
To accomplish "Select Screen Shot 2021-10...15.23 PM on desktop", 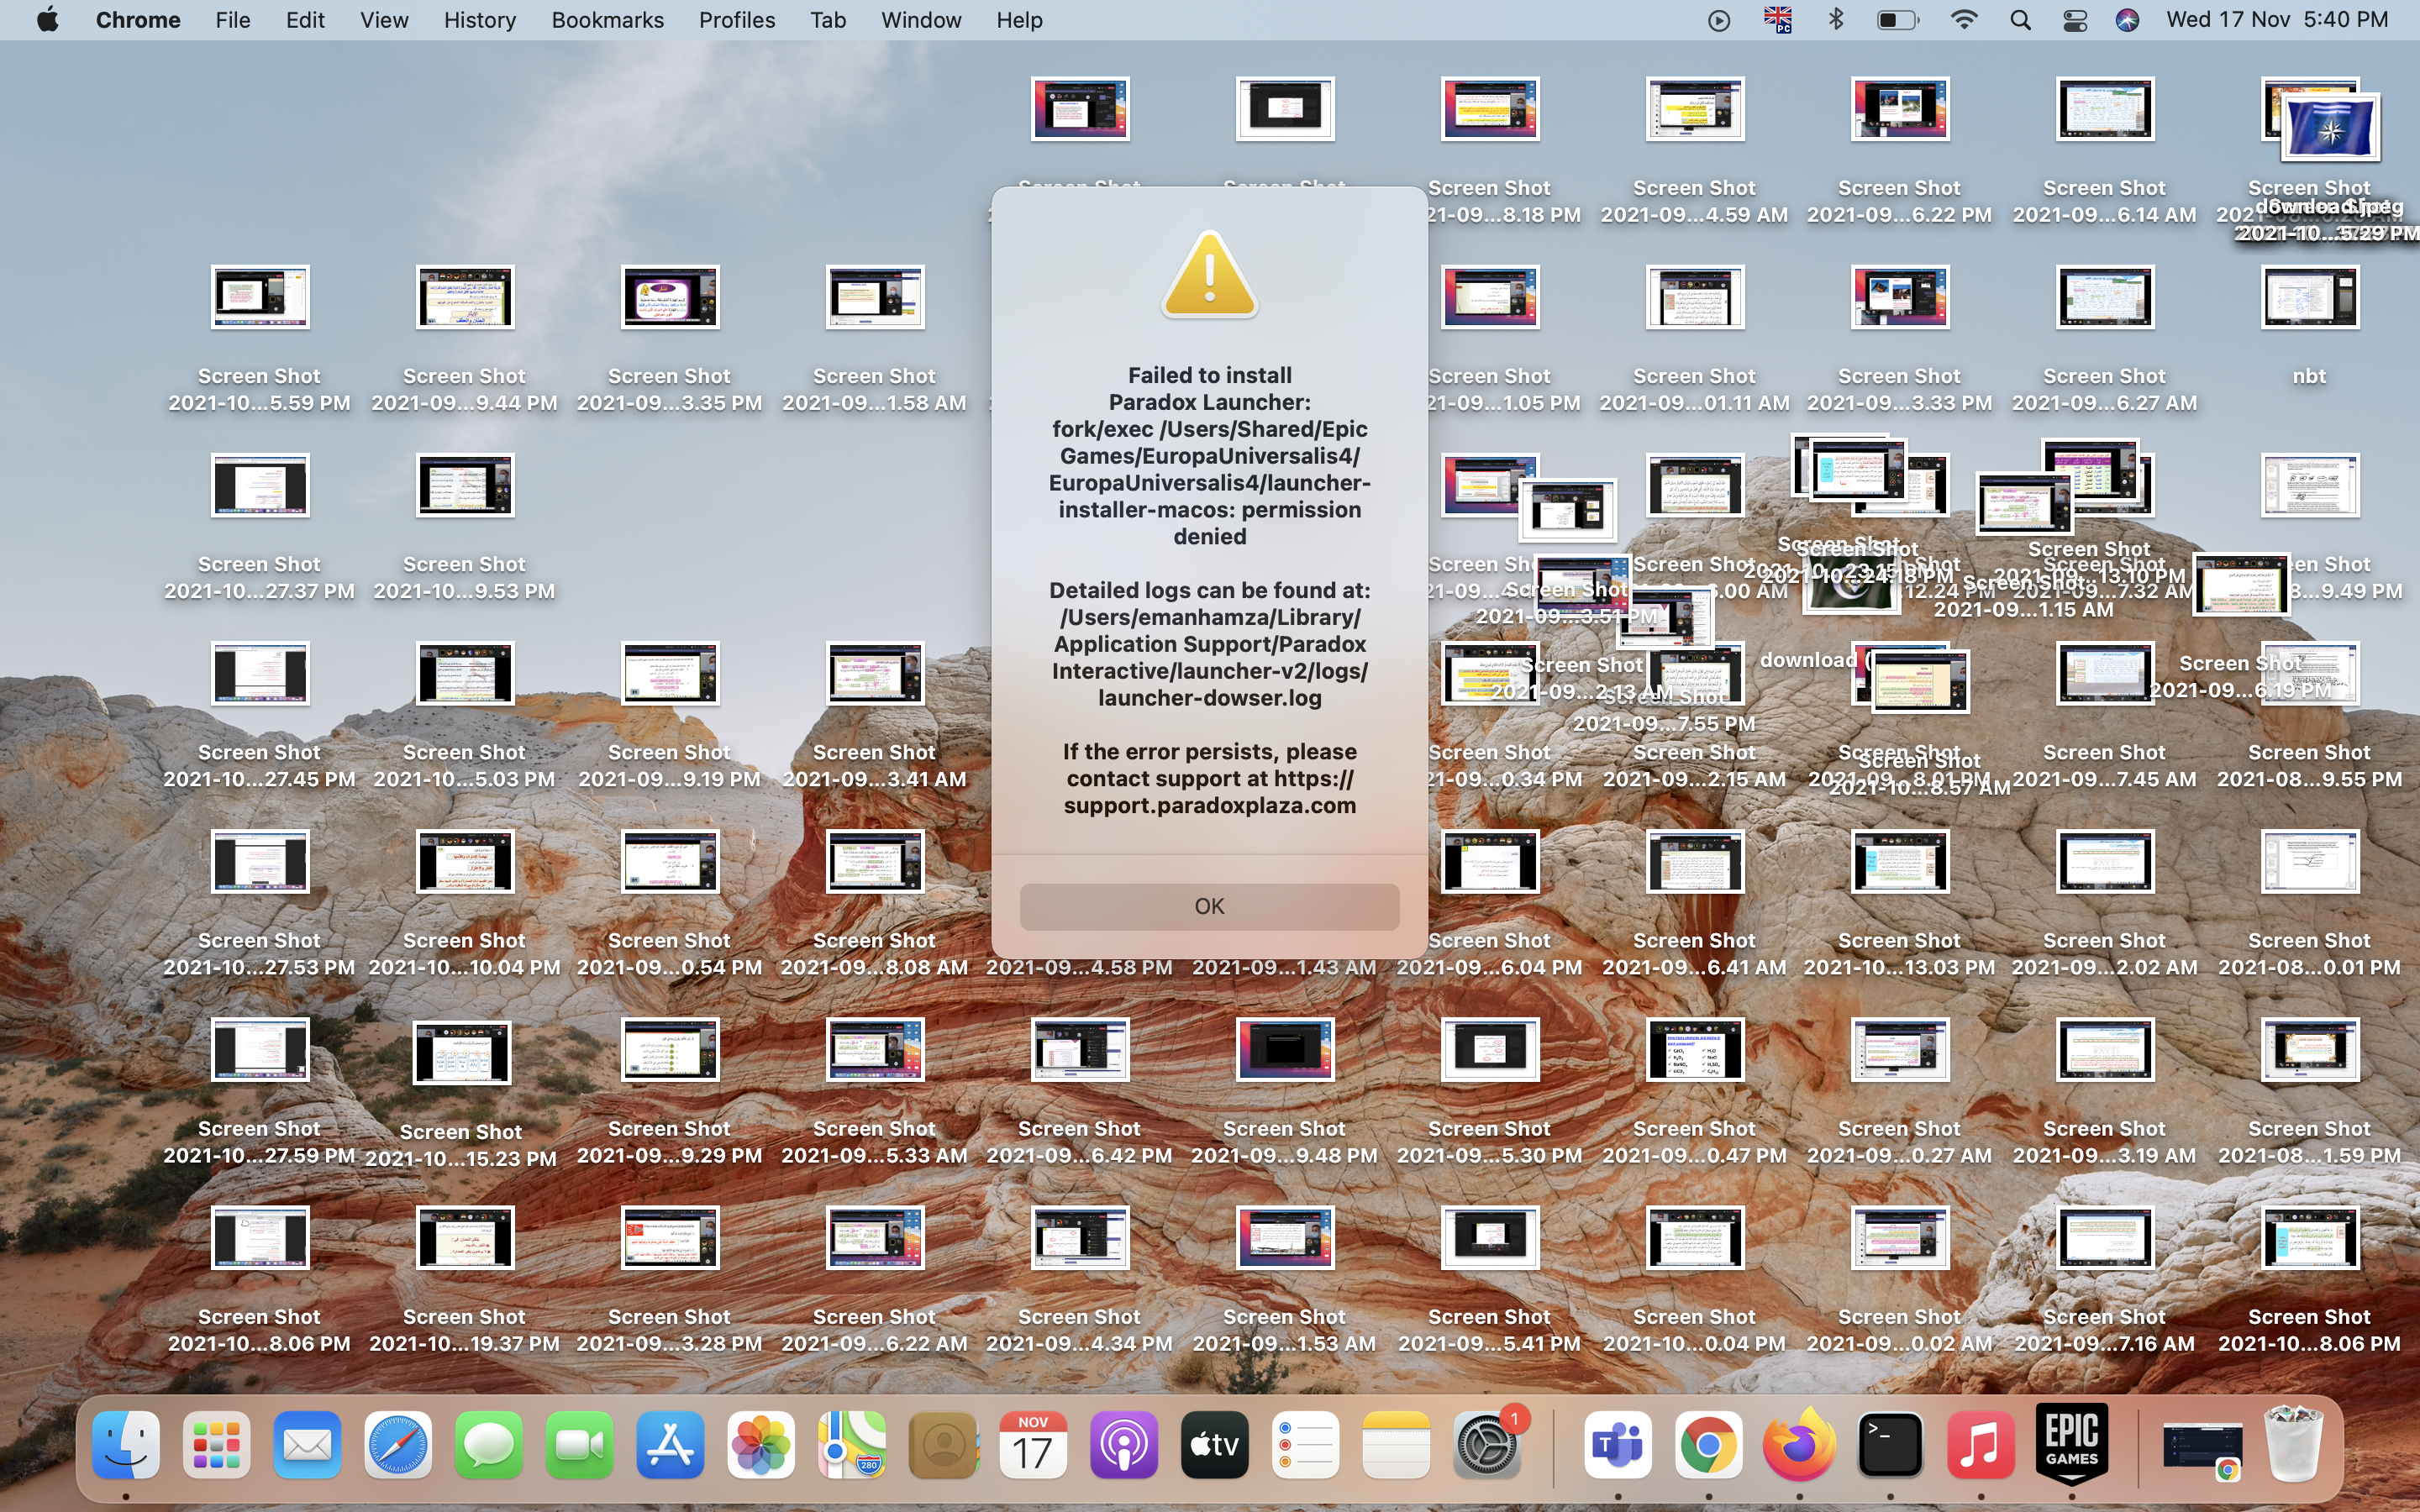I will [x=462, y=1053].
